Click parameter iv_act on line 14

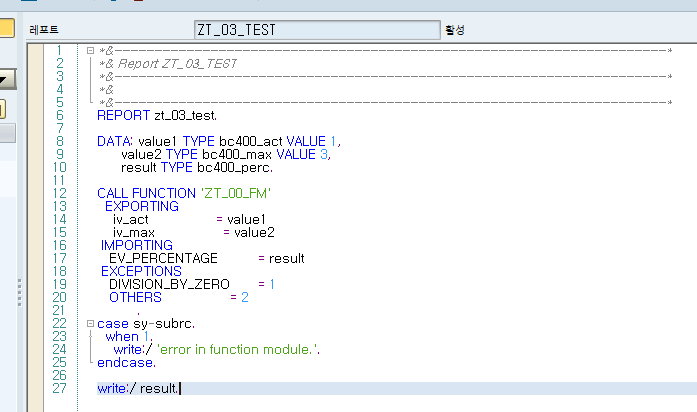(x=131, y=220)
